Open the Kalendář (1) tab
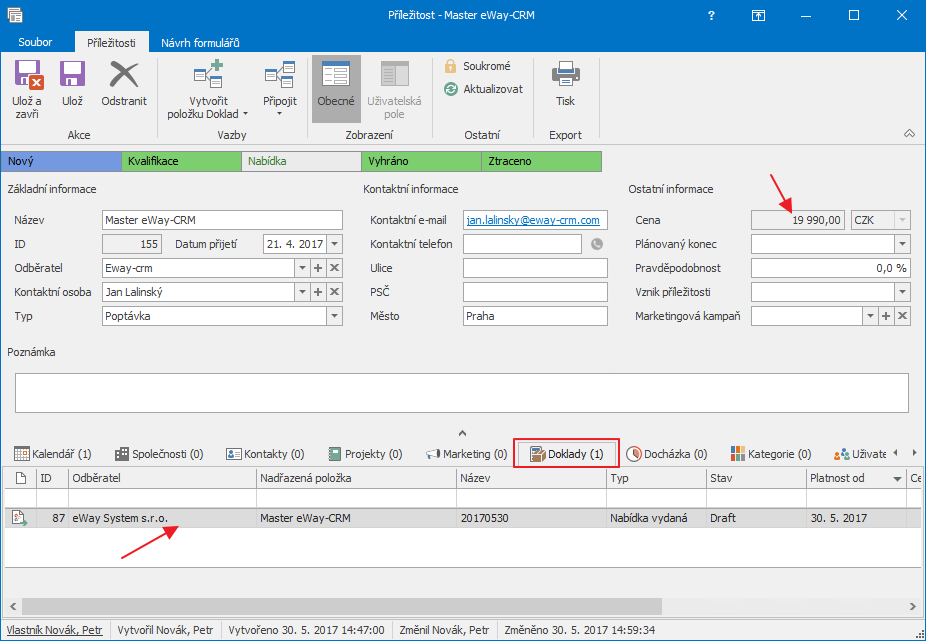Viewport: 926px width, 641px height. pos(53,454)
